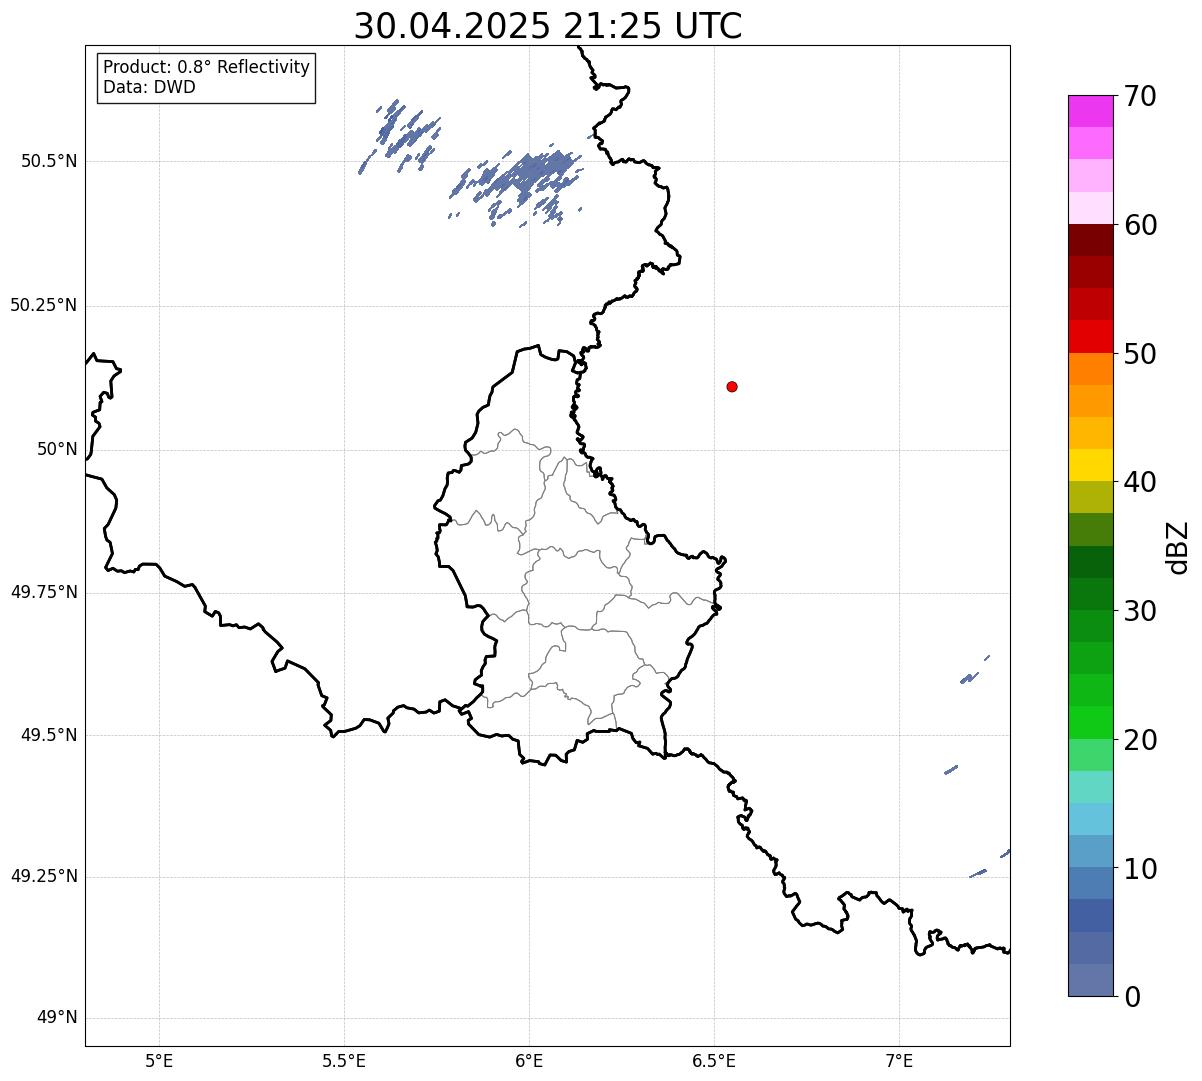Click the "49.25°N" latitude label
Viewport: 1202px width, 1081px height.
point(44,876)
